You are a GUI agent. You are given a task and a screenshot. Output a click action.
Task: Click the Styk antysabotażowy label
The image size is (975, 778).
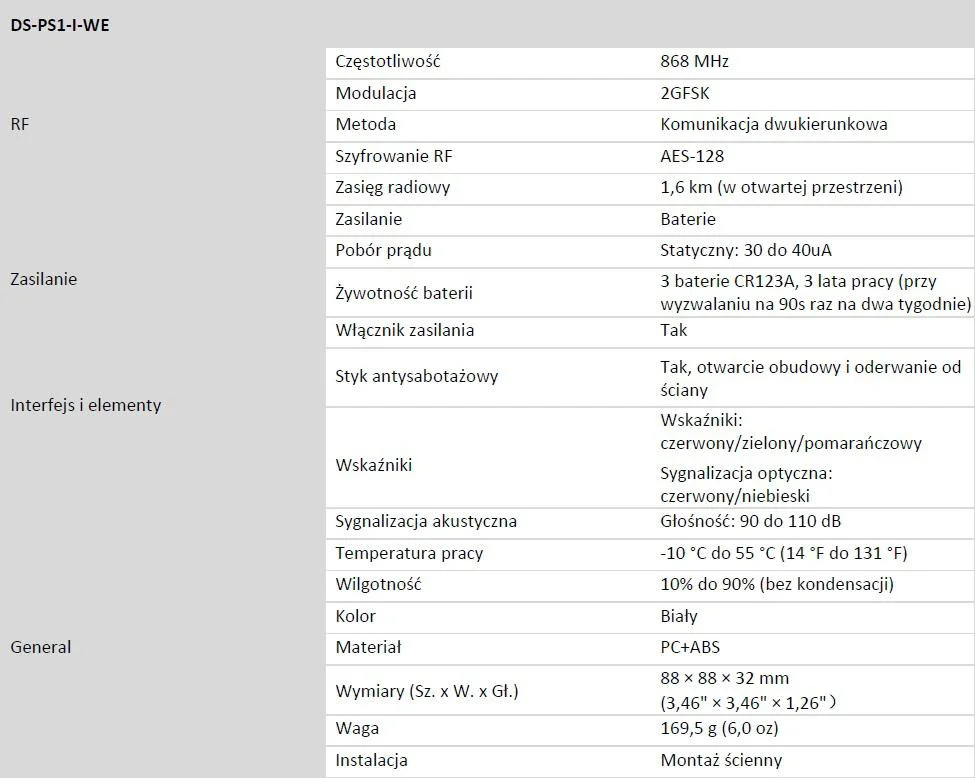416,376
